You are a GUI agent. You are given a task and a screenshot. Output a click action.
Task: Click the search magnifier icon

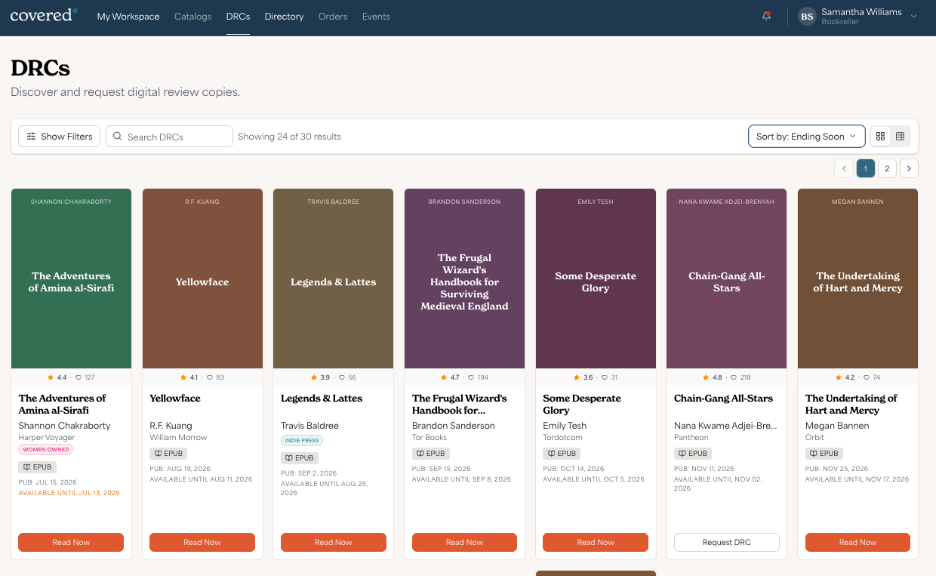tap(118, 136)
